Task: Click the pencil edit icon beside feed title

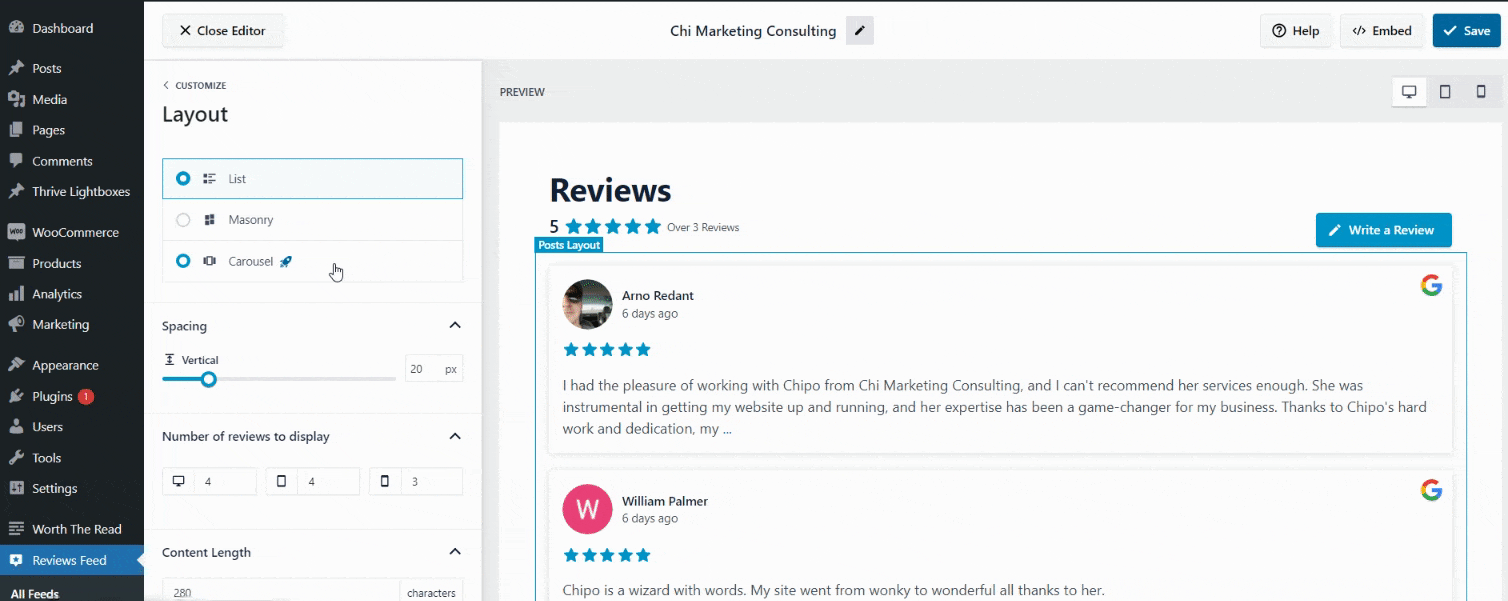Action: point(860,31)
